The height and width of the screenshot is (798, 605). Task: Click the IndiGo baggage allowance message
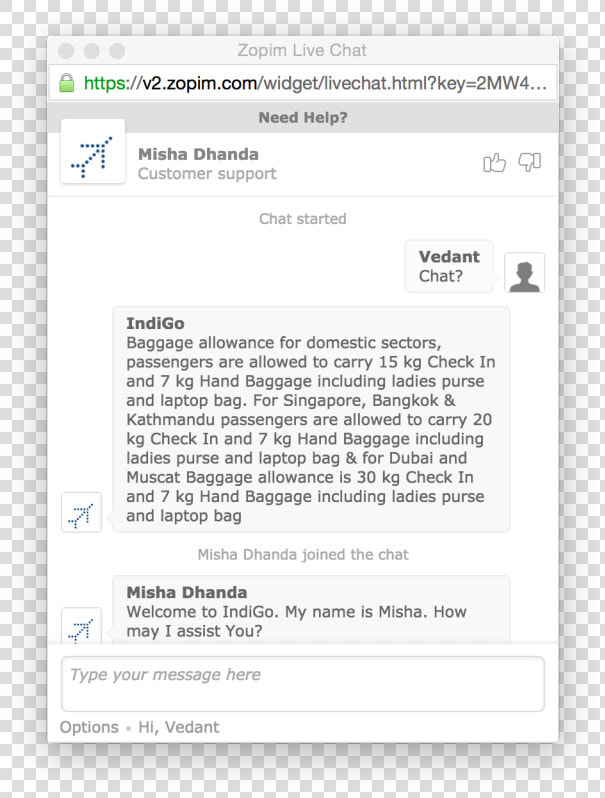click(x=311, y=419)
